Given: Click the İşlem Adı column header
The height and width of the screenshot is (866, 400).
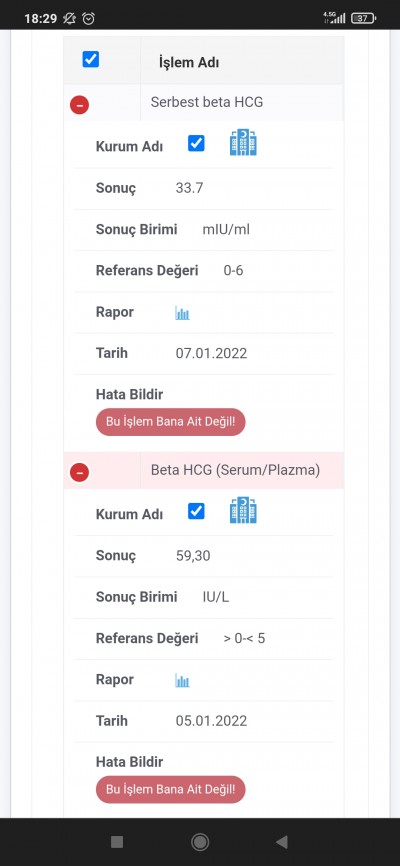Looking at the screenshot, I should coord(189,62).
